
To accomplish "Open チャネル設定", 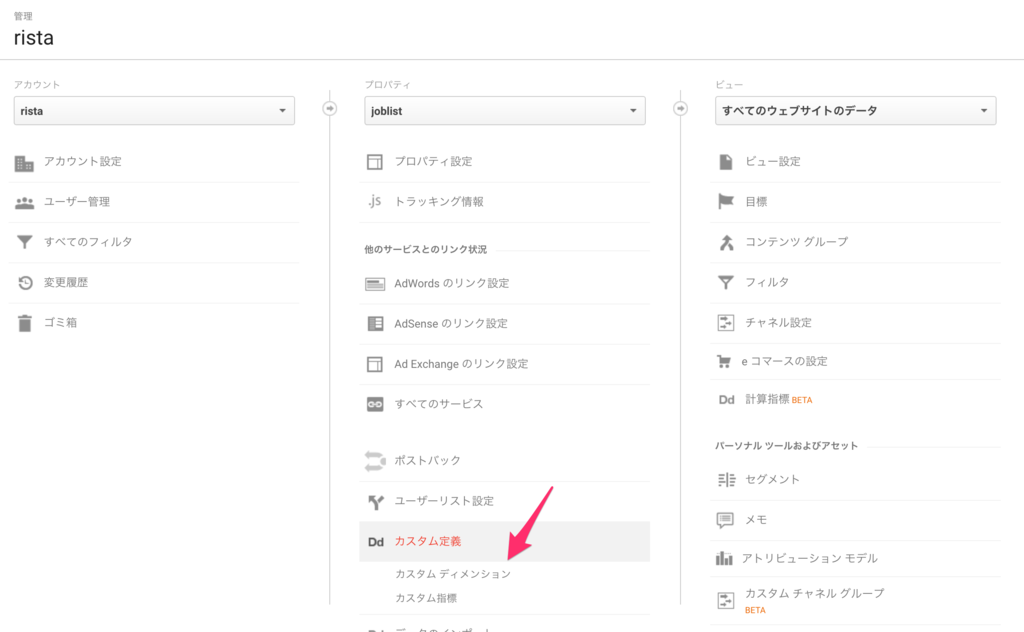I will [778, 323].
